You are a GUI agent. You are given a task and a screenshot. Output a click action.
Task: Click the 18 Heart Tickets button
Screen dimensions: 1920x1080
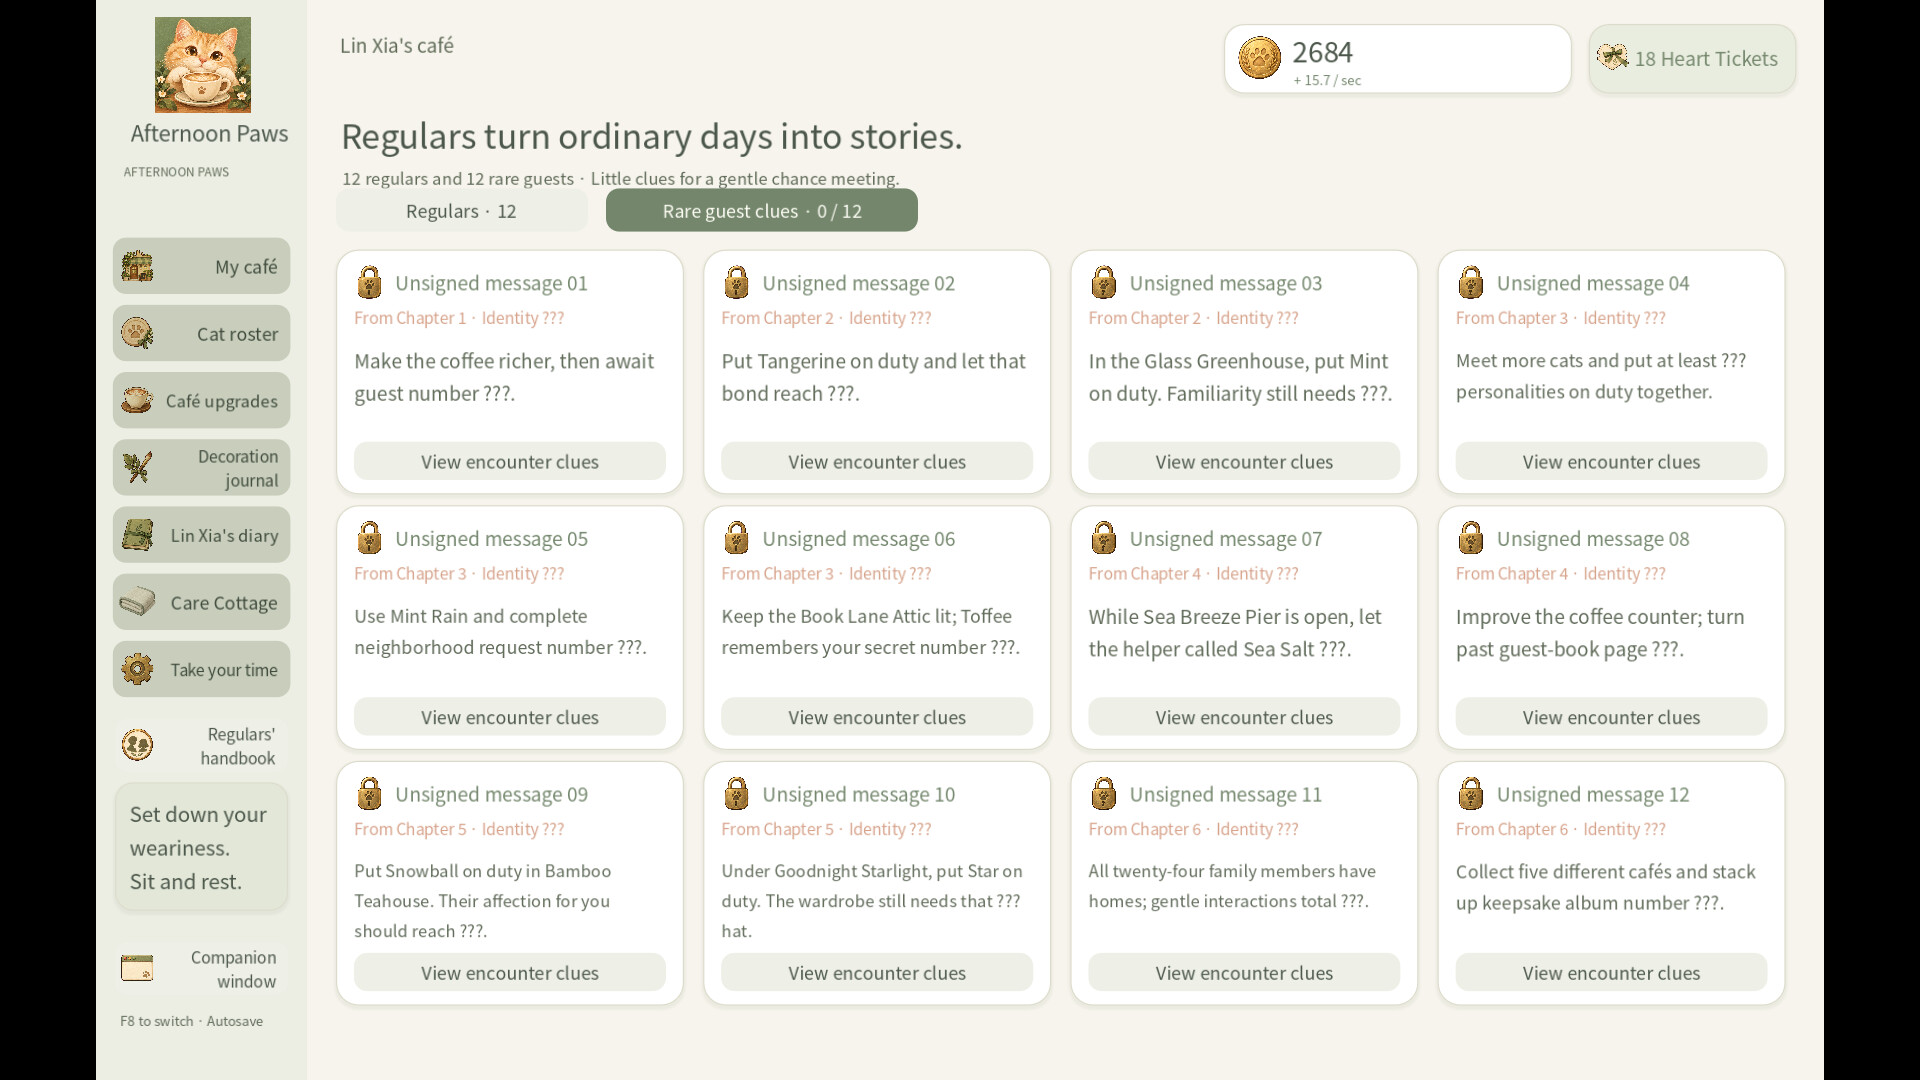pyautogui.click(x=1692, y=59)
